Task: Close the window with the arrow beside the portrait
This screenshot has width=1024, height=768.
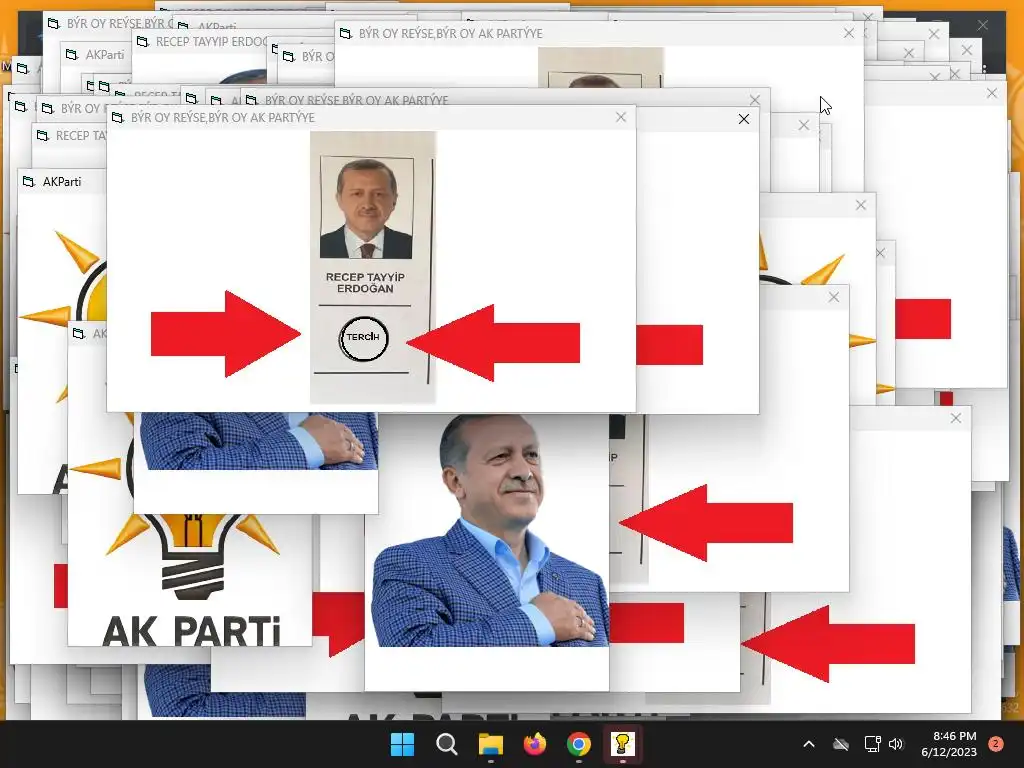Action: point(834,297)
